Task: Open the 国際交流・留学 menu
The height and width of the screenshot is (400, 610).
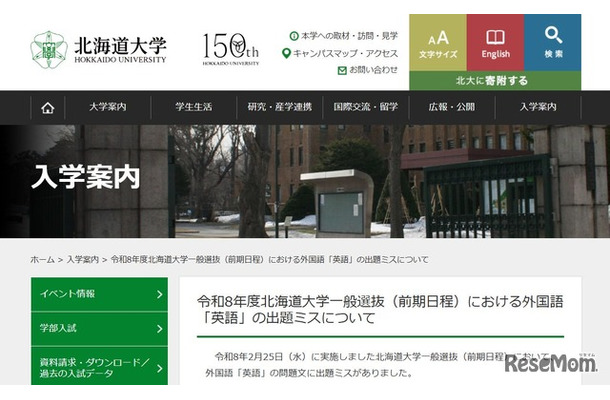Action: tap(366, 107)
